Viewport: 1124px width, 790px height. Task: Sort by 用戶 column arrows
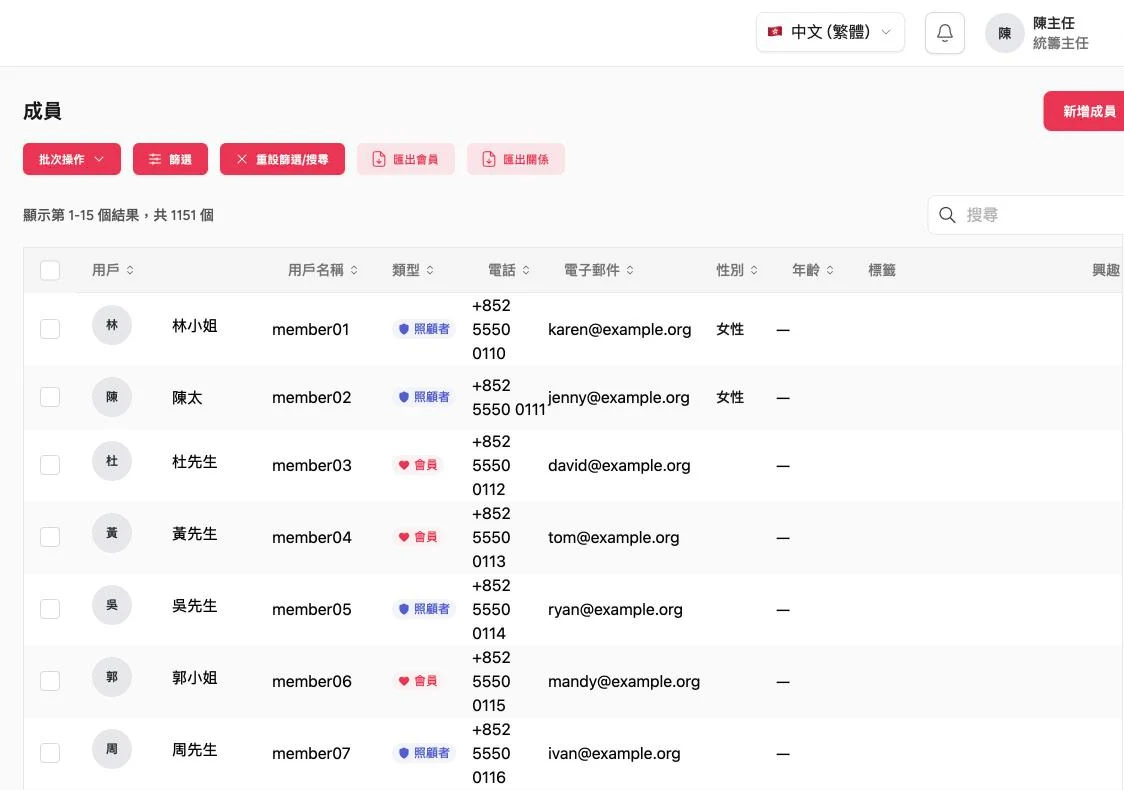point(130,270)
